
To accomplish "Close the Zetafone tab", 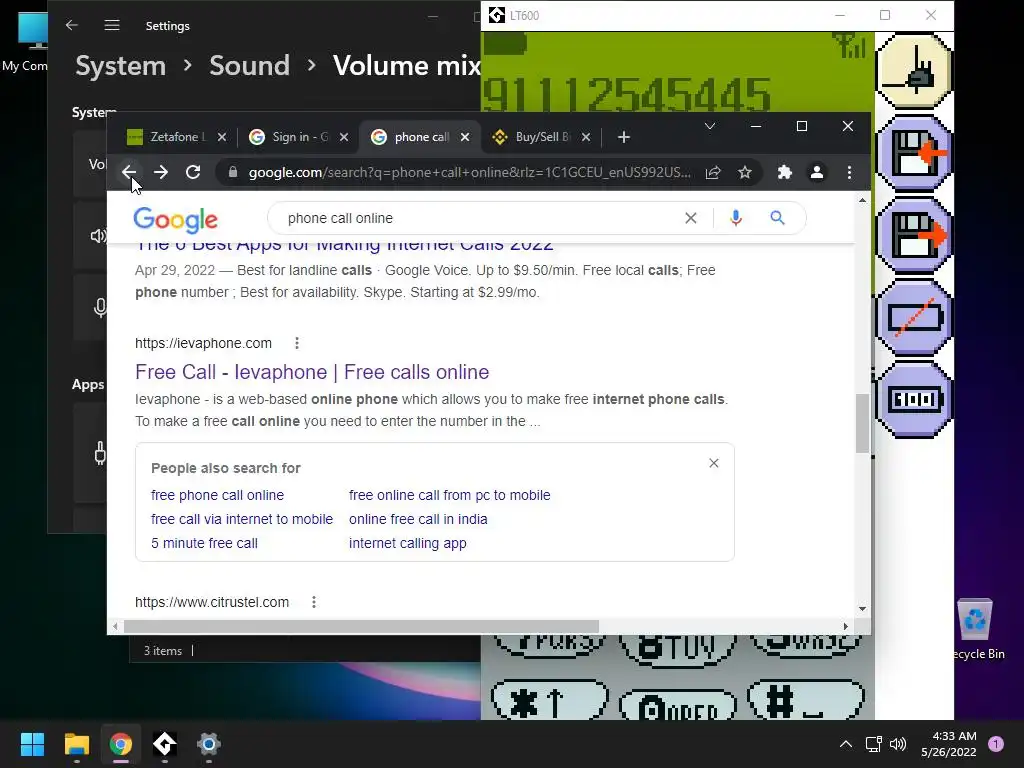I will point(222,137).
